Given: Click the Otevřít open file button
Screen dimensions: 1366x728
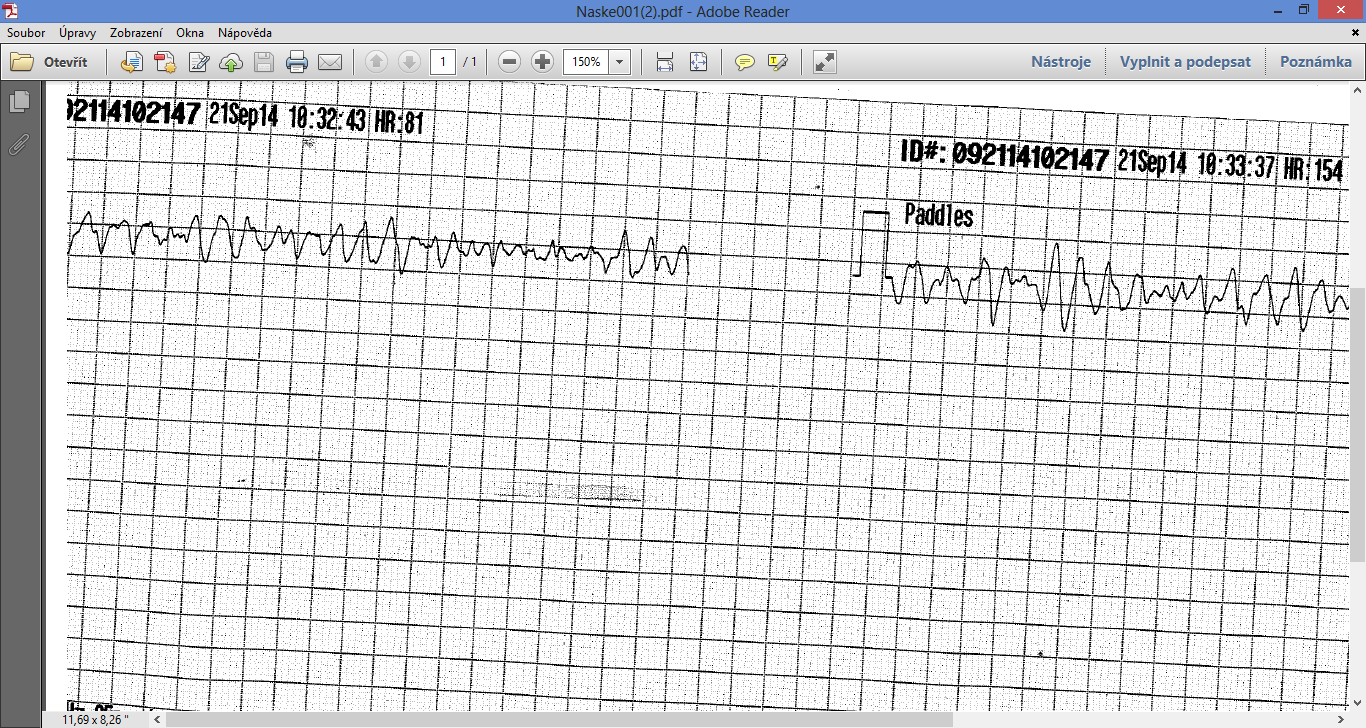Looking at the screenshot, I should pos(49,62).
